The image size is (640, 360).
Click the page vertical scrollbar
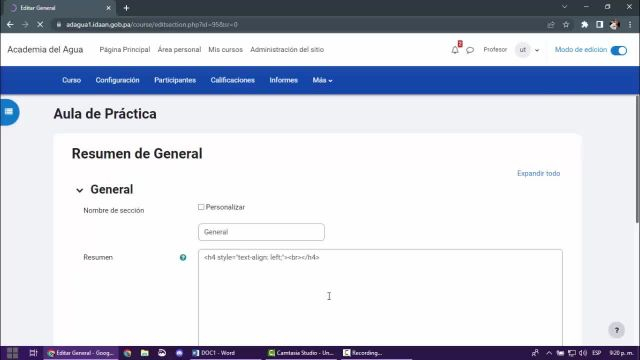[637, 159]
